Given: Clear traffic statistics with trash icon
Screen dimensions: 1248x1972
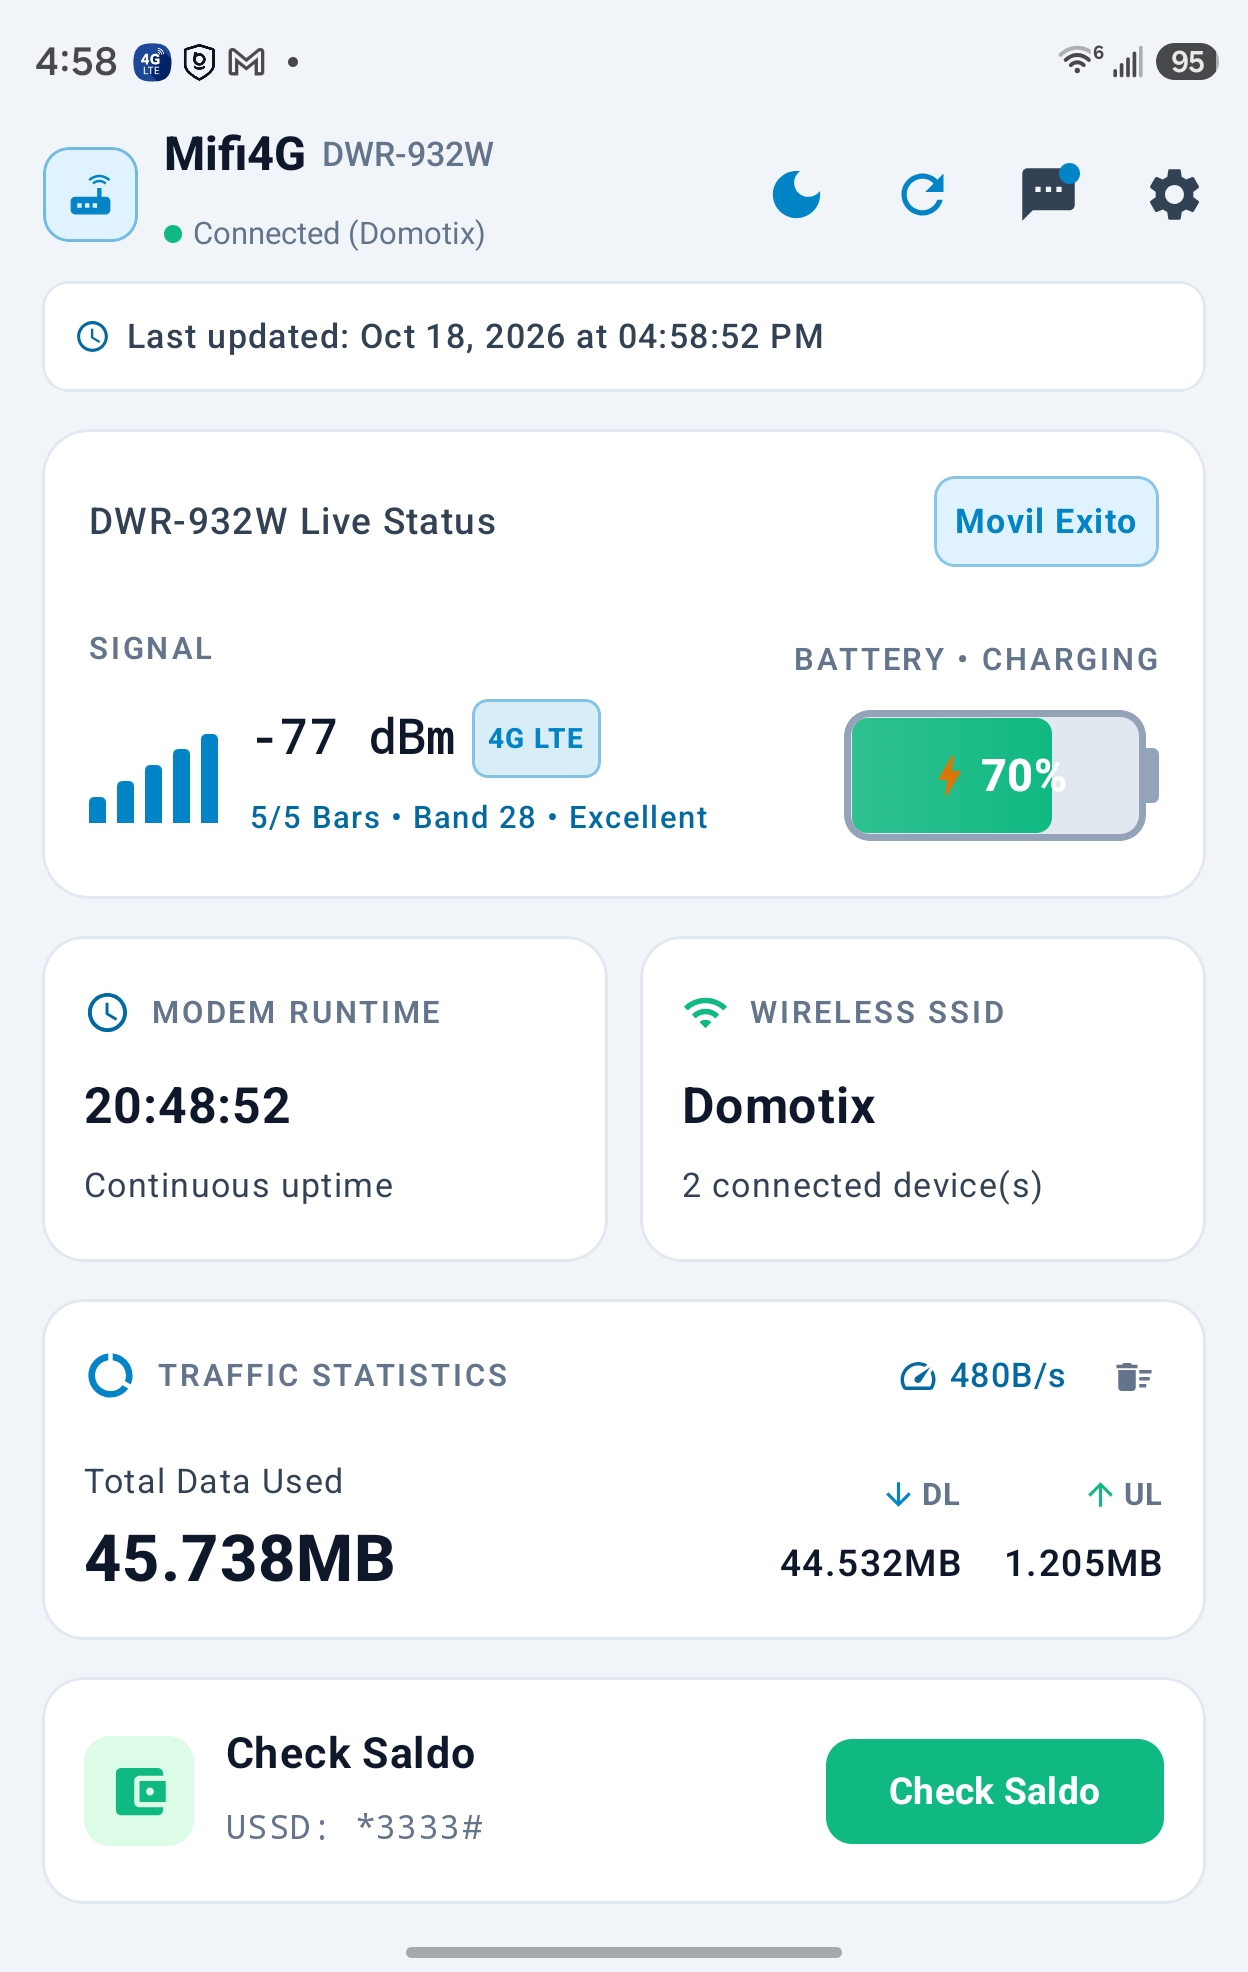Looking at the screenshot, I should [1133, 1377].
